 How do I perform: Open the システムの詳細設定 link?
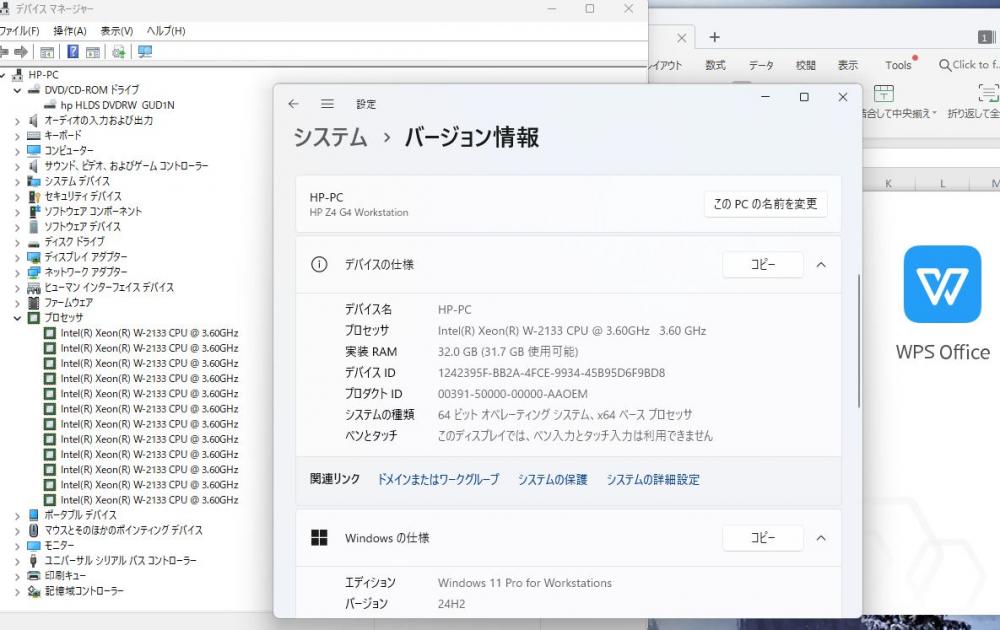pos(653,480)
